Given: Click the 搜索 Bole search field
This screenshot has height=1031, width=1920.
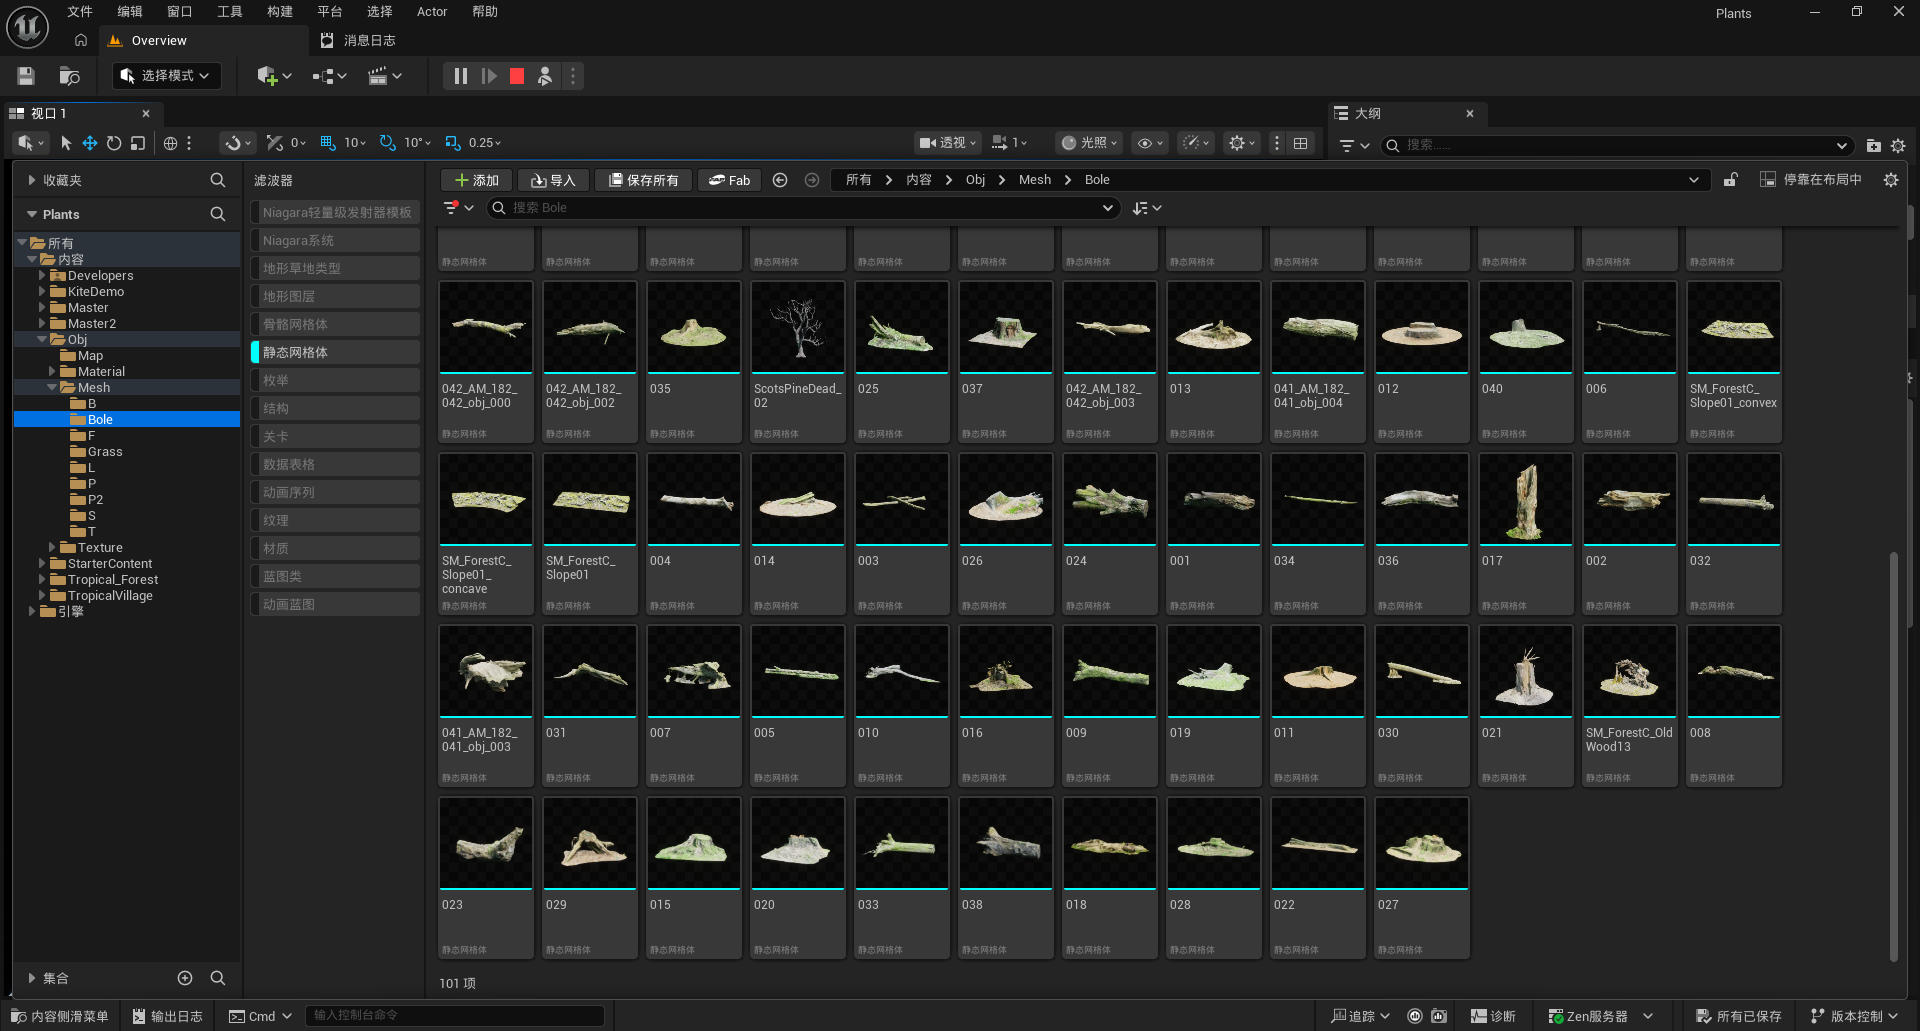Looking at the screenshot, I should pyautogui.click(x=802, y=208).
